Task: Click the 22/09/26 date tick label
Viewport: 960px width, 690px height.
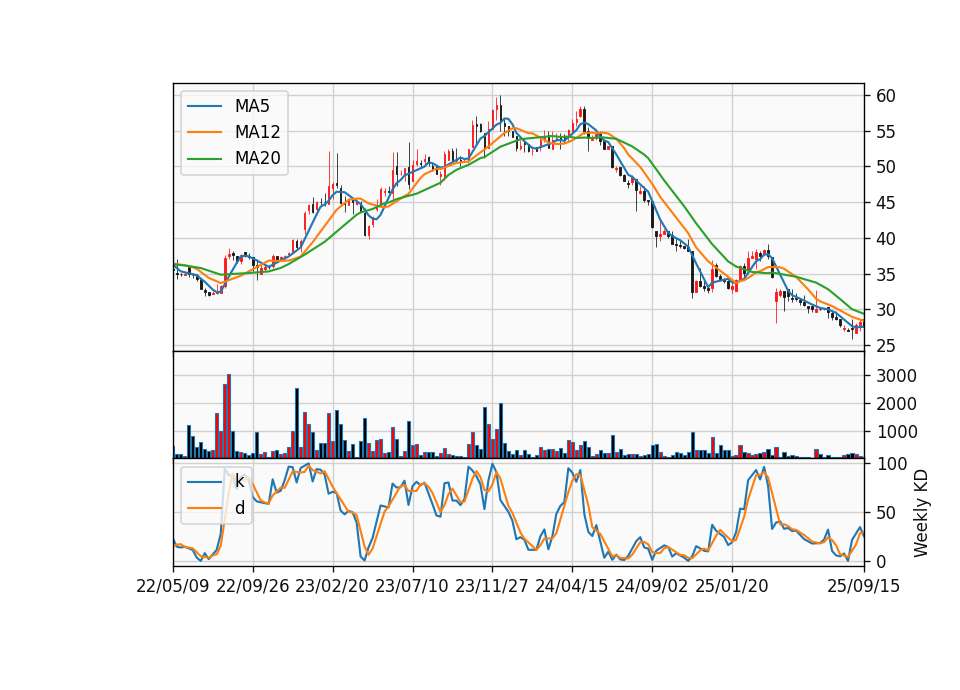Action: (x=253, y=586)
